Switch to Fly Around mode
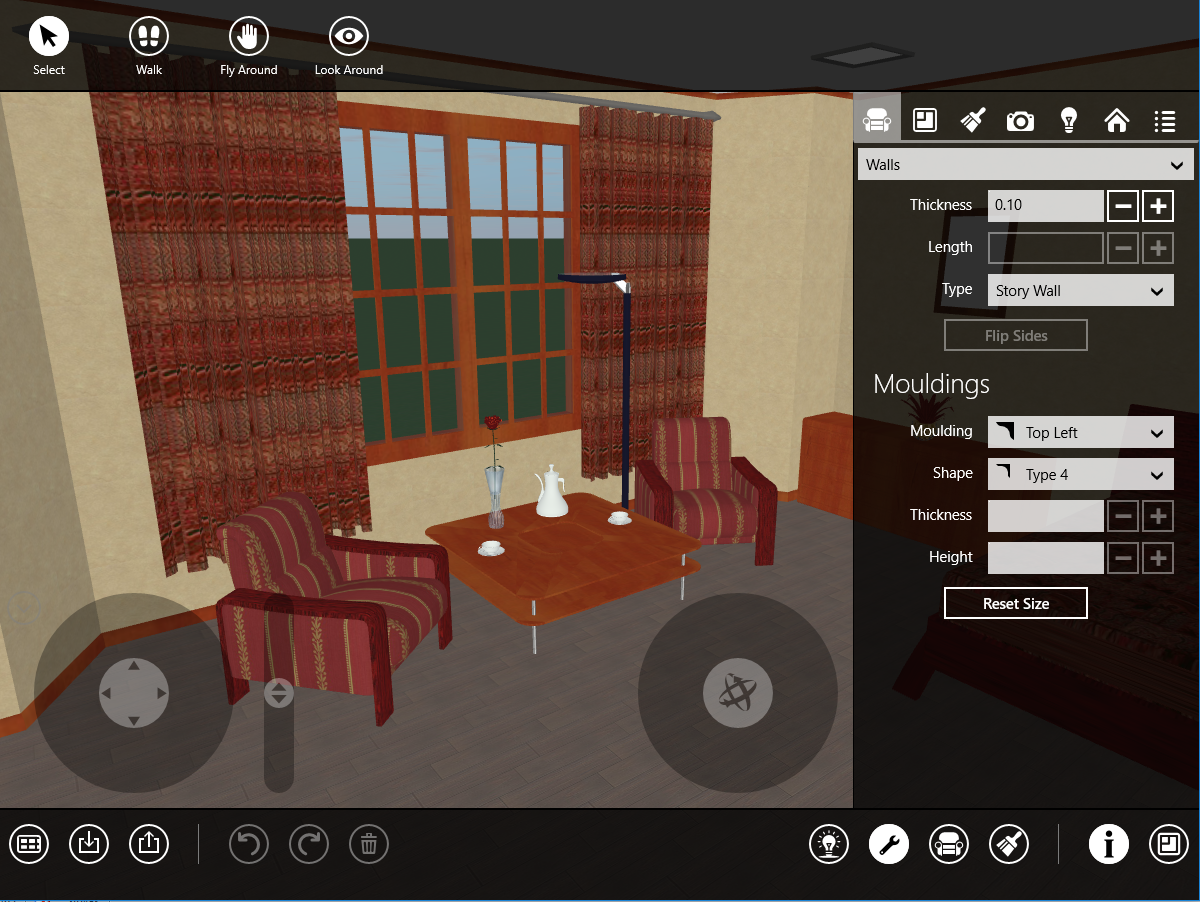1200x902 pixels. click(249, 38)
